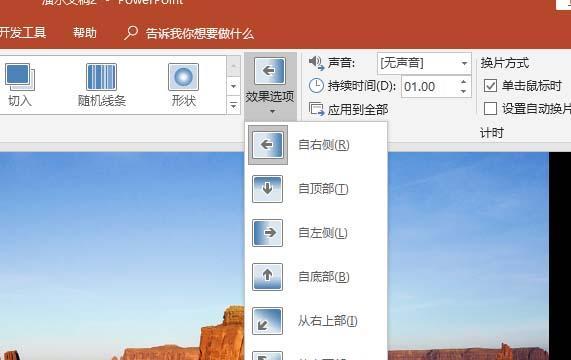Open the 声音 combo box
This screenshot has height=360, width=571.
coord(424,63)
